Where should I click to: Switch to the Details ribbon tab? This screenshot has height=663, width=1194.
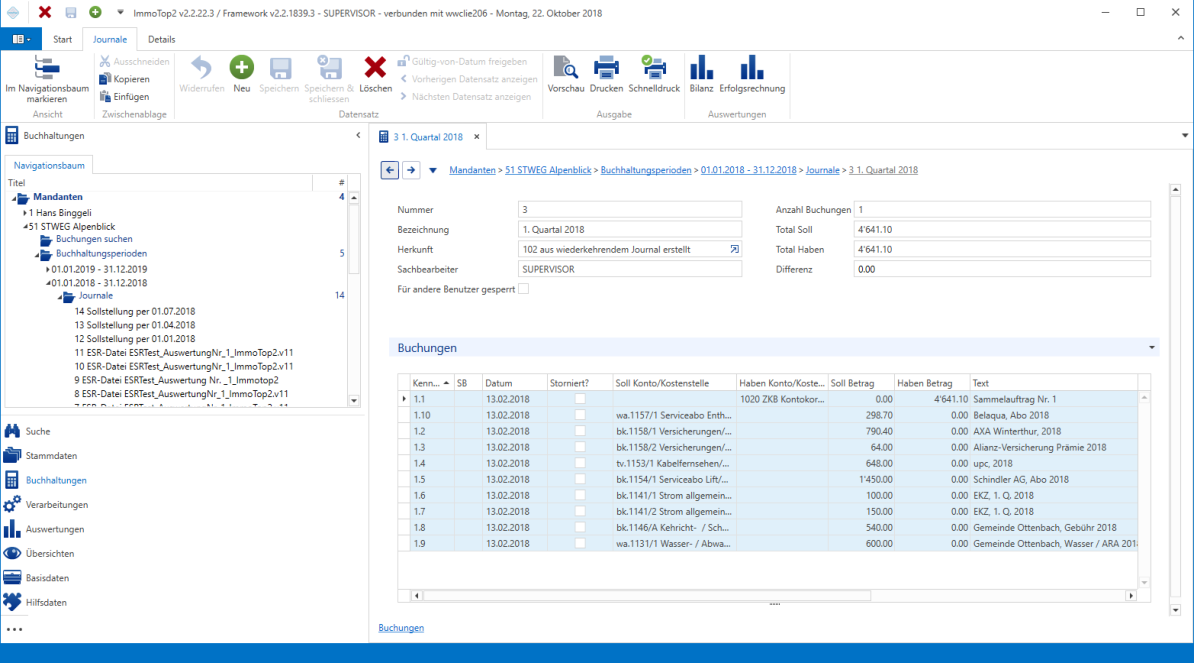(161, 40)
